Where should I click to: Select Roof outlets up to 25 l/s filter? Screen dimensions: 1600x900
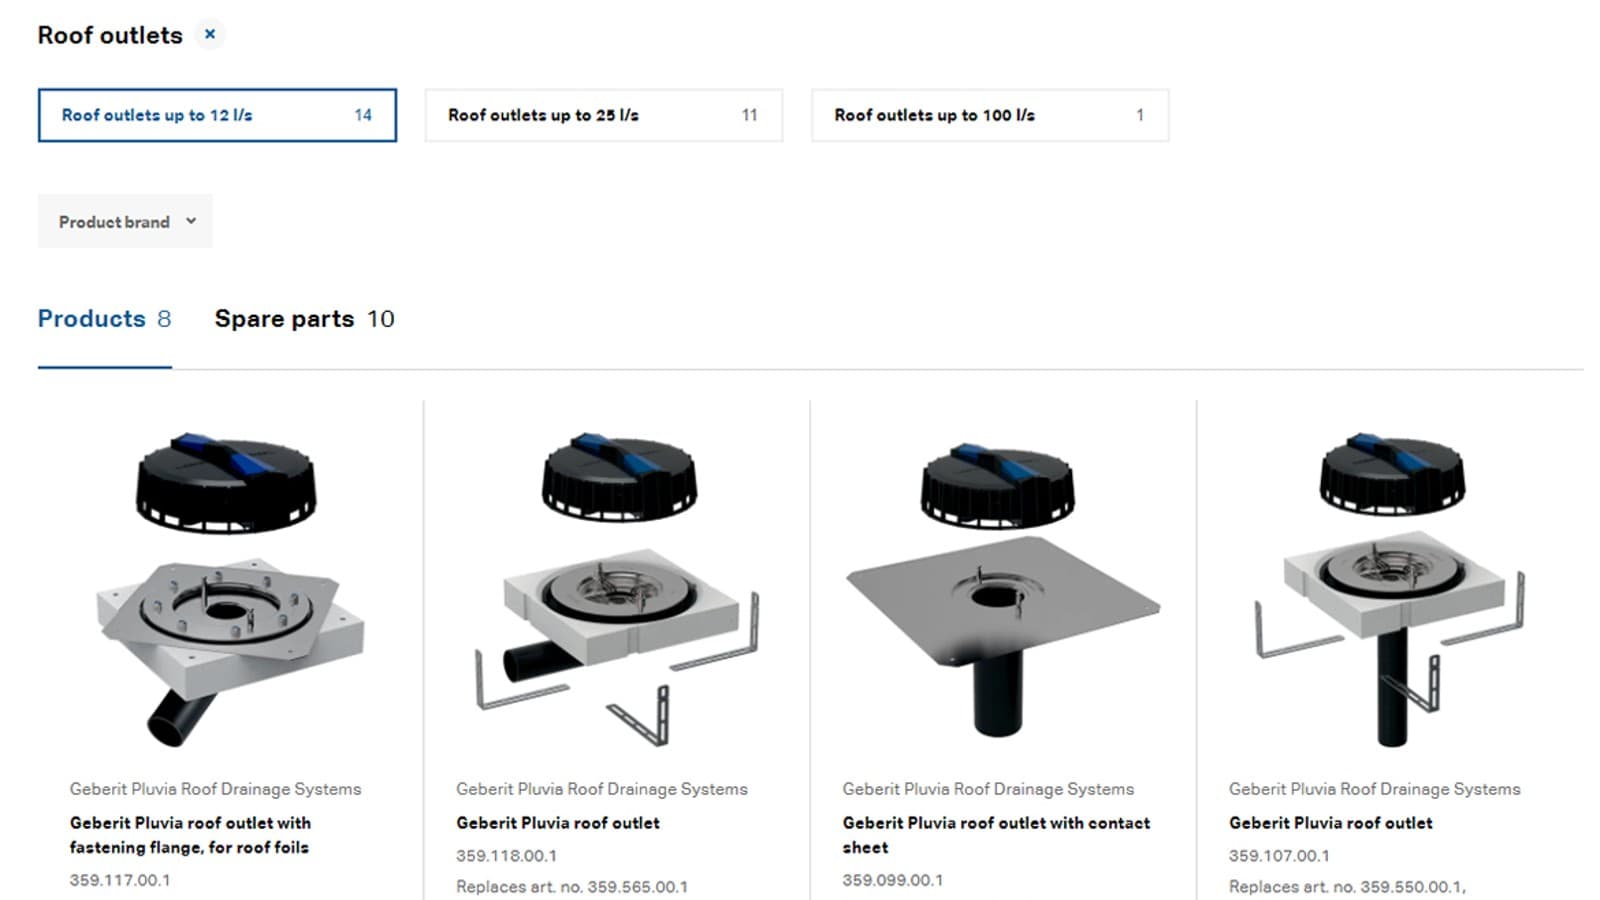tap(603, 115)
